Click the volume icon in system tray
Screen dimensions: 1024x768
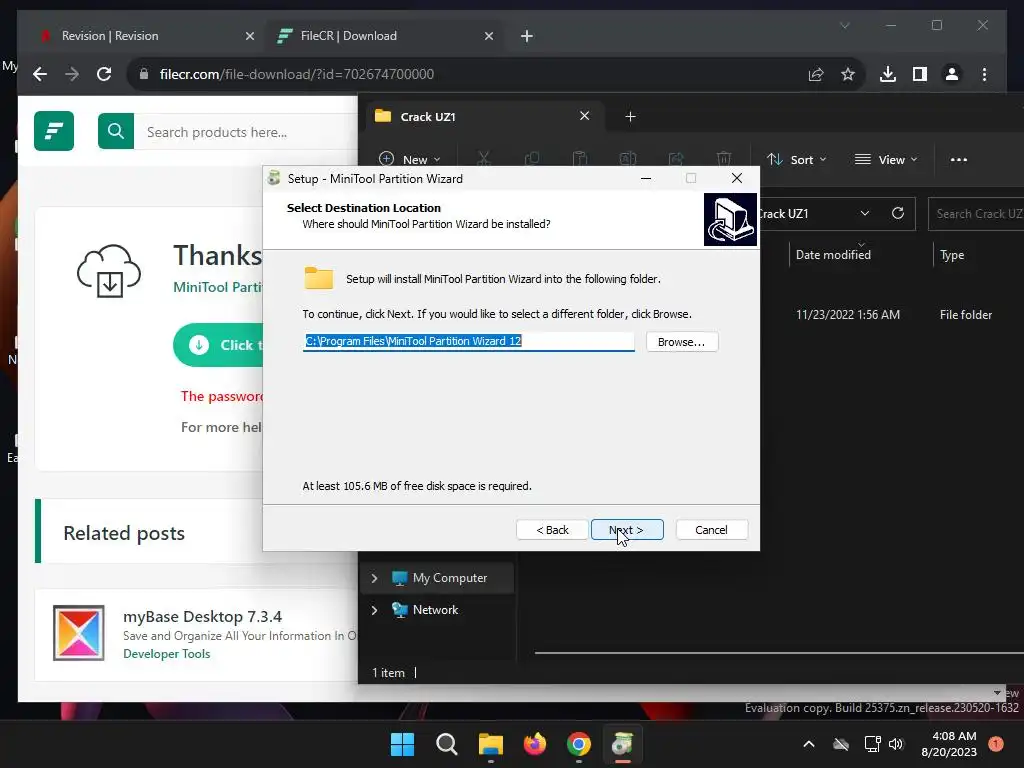click(896, 744)
